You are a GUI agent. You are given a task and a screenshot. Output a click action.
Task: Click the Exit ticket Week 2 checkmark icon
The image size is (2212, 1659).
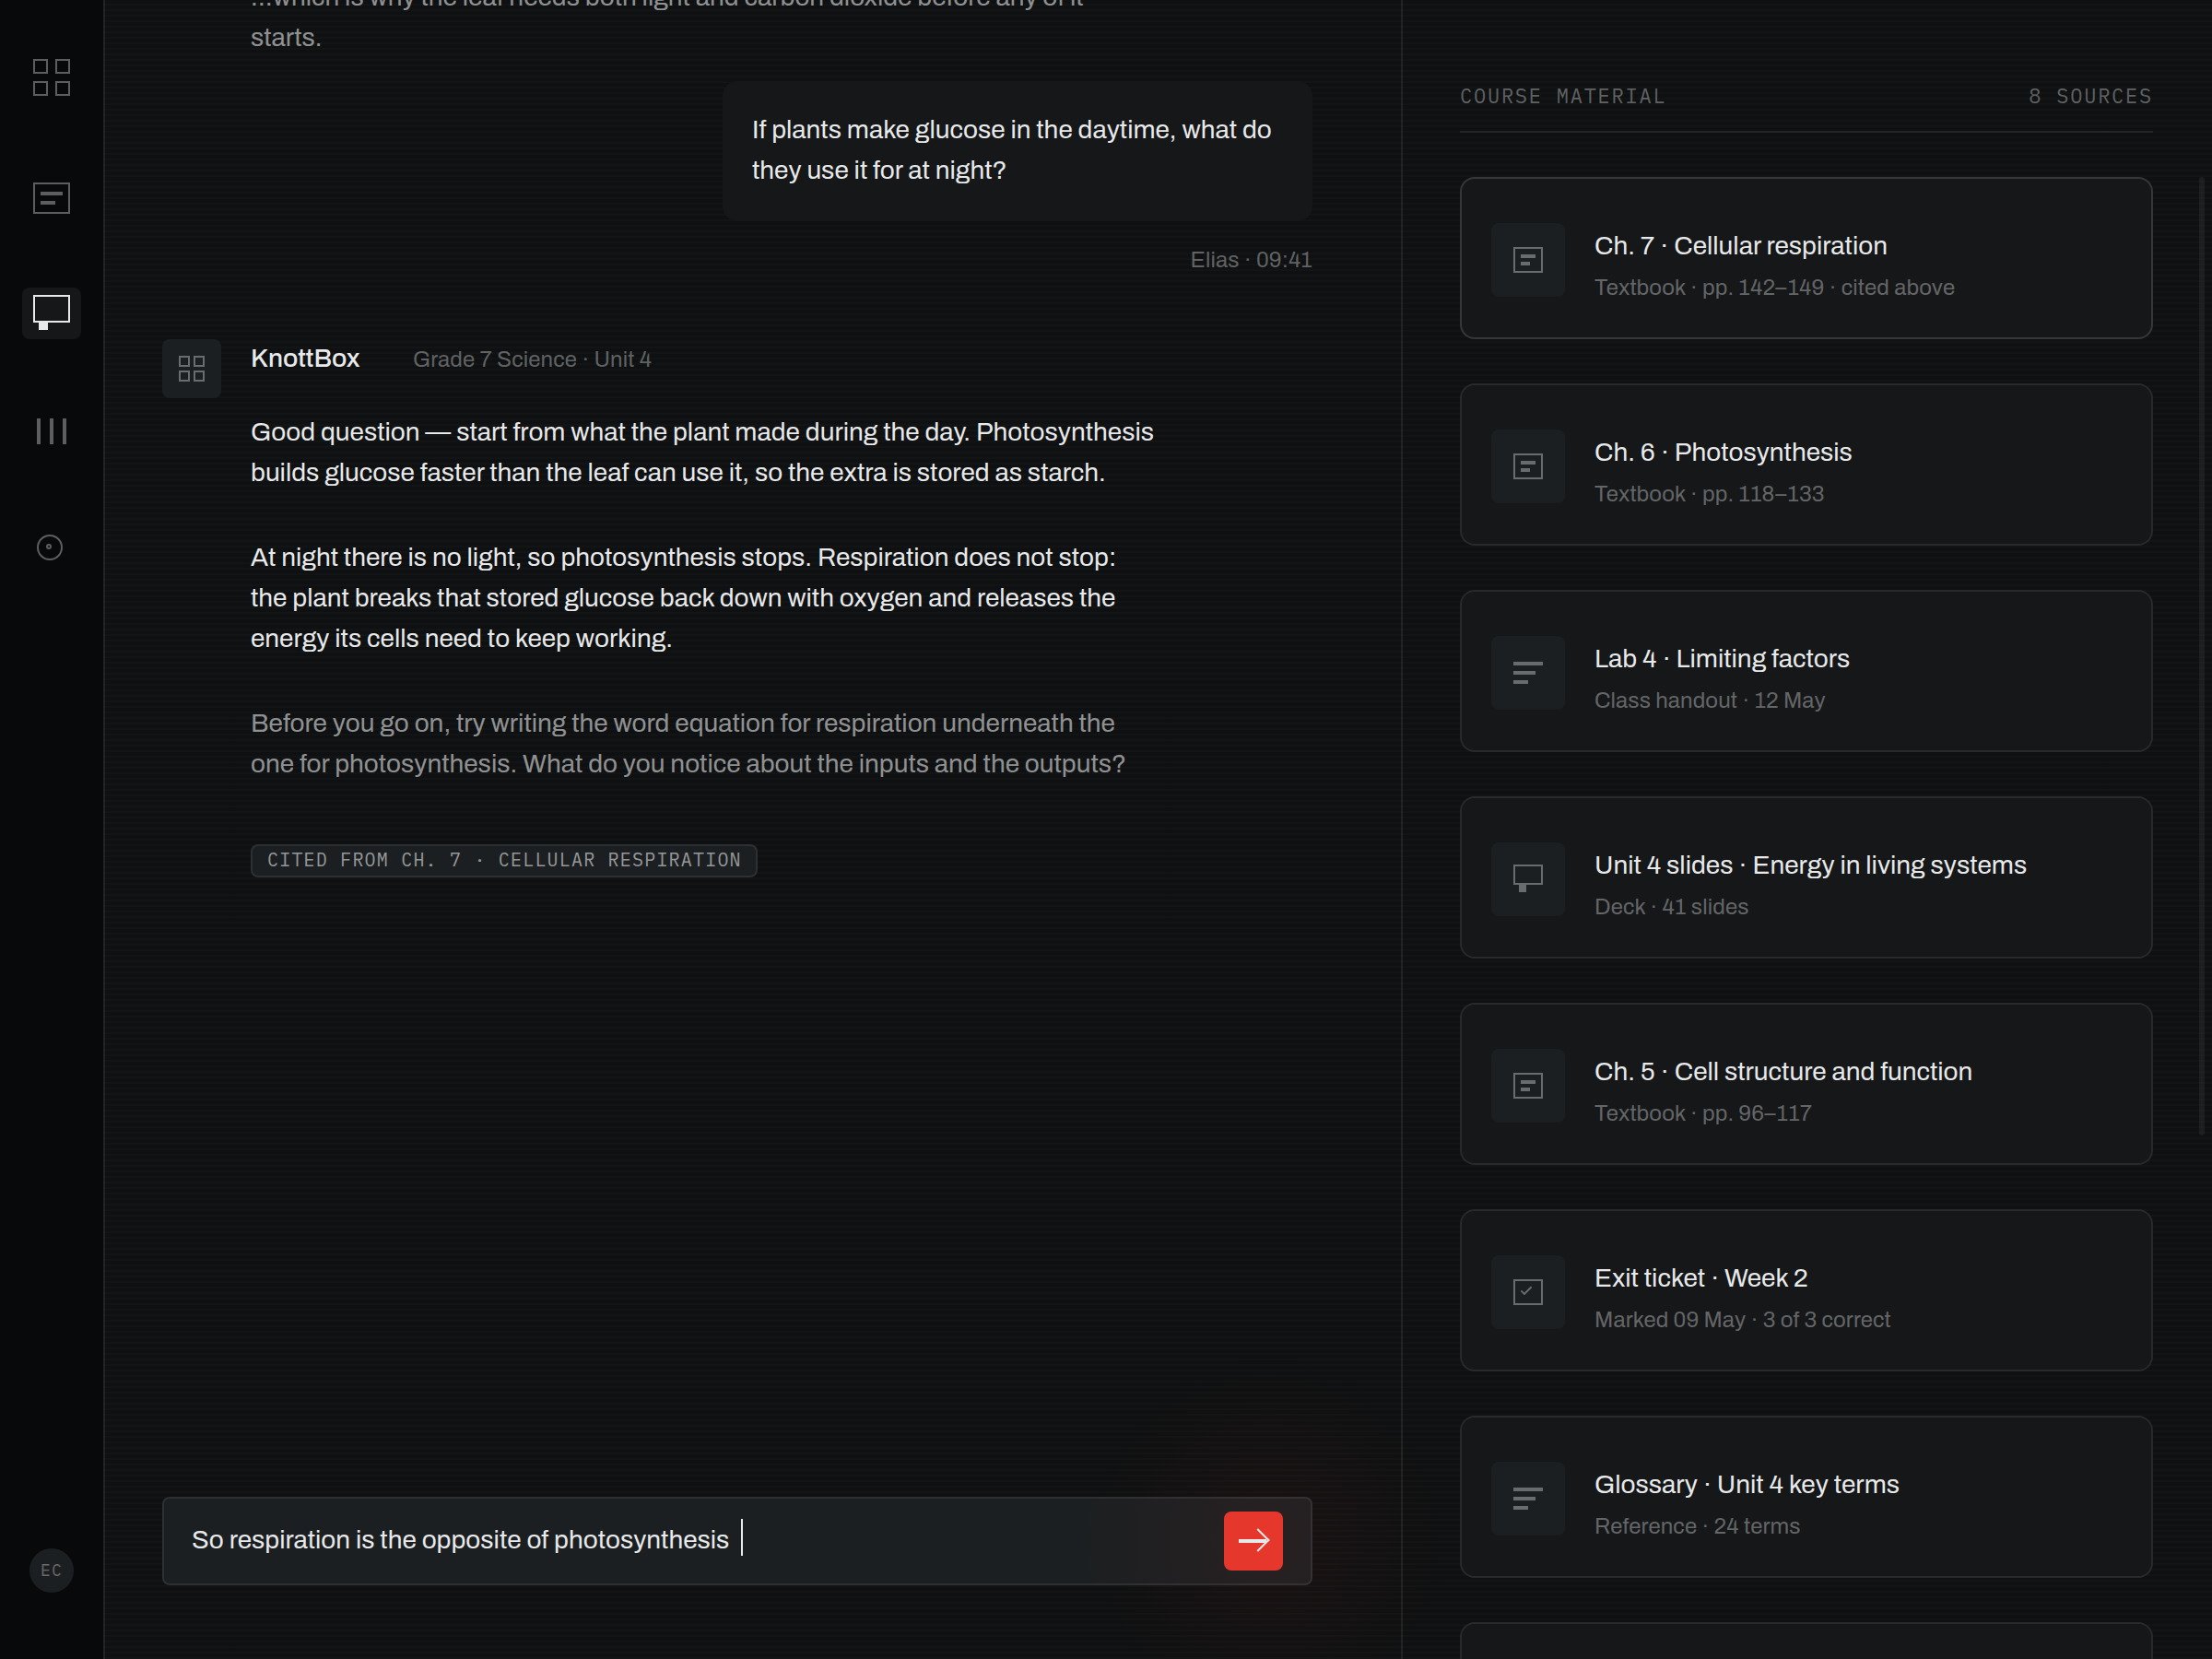tap(1528, 1292)
